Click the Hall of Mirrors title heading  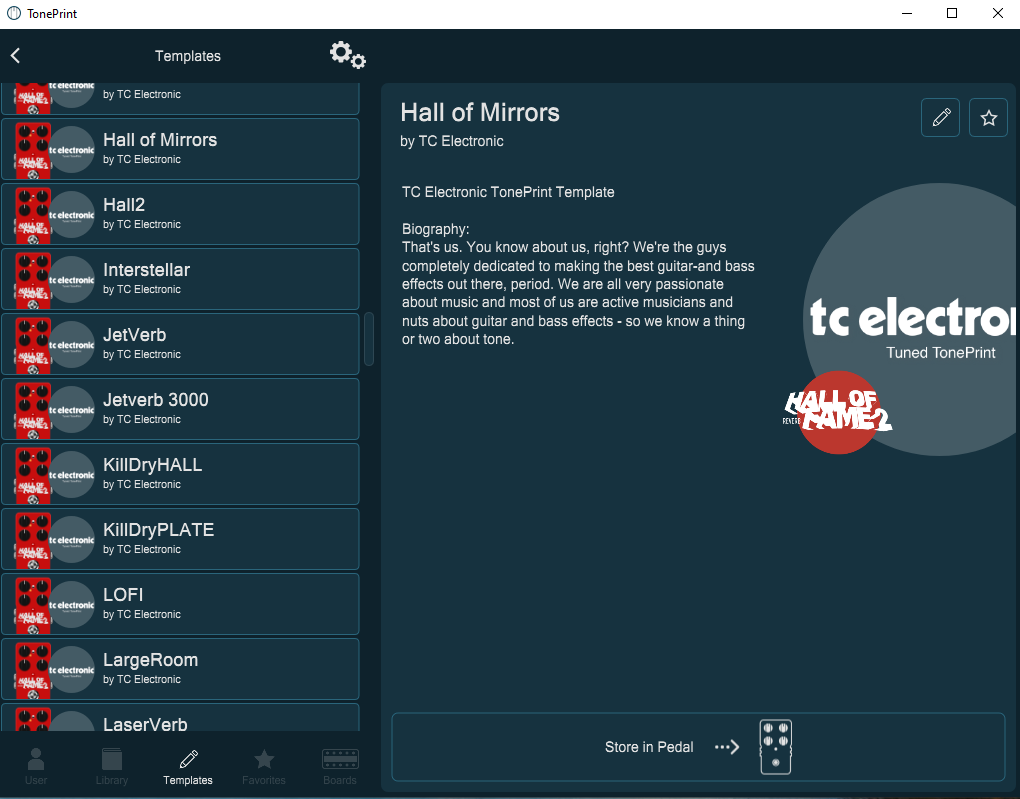point(480,113)
